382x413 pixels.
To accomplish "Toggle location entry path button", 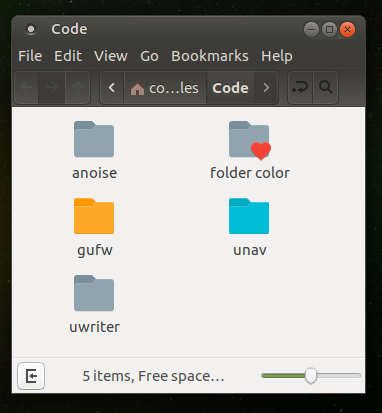I will coord(300,88).
